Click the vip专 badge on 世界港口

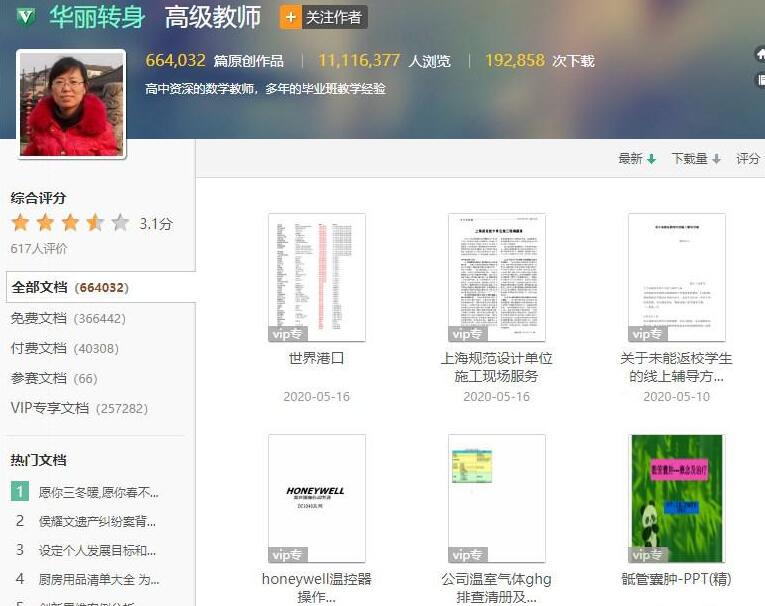[287, 334]
